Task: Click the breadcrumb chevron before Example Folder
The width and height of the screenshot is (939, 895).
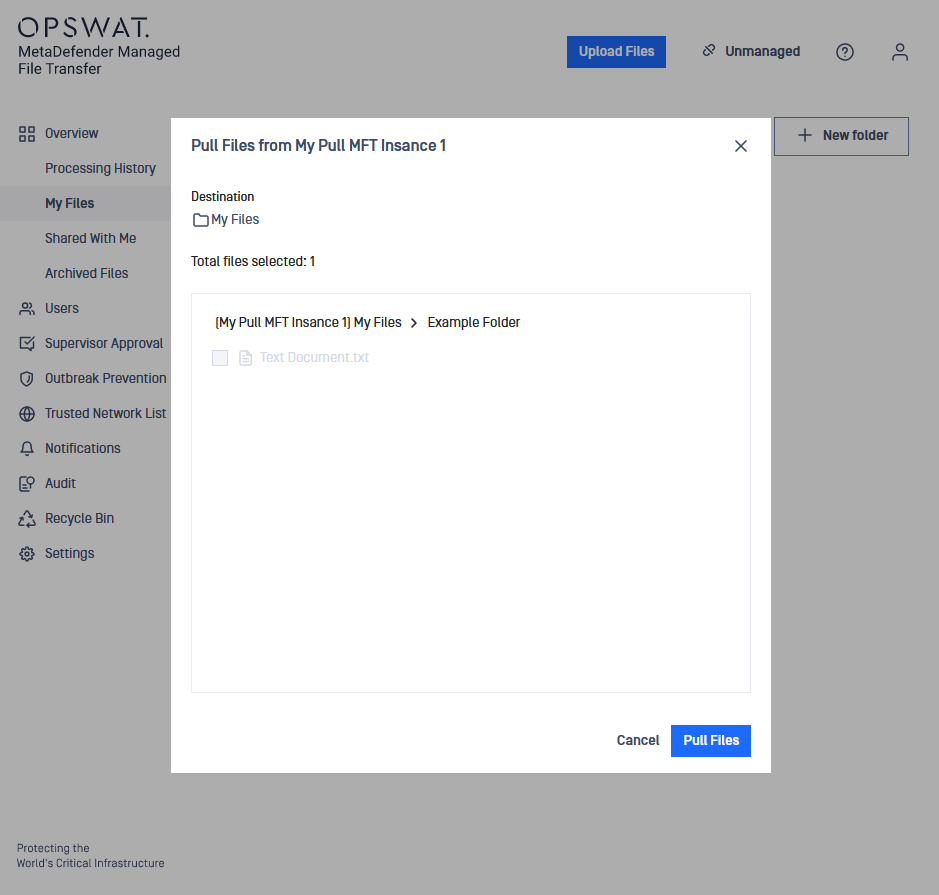Action: 414,323
